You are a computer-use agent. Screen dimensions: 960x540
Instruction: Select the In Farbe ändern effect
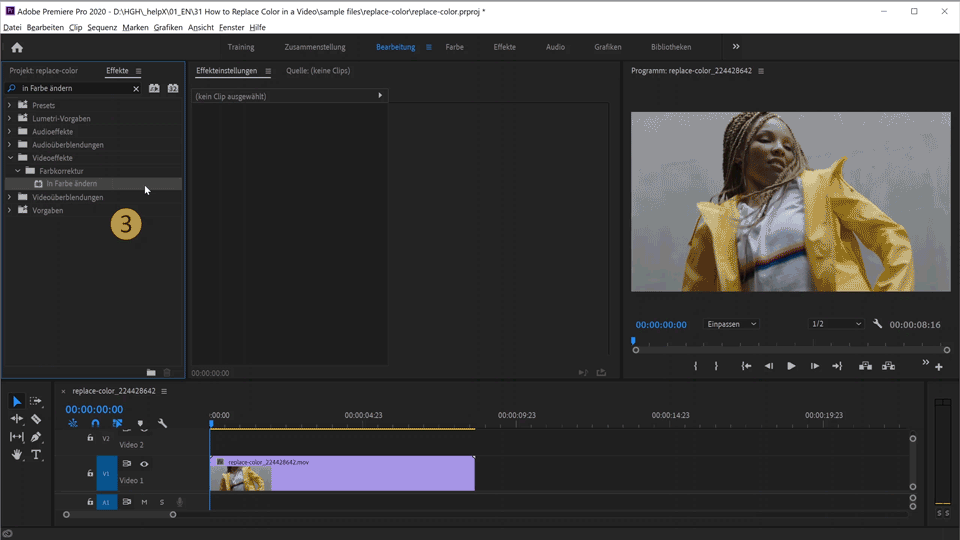(71, 184)
